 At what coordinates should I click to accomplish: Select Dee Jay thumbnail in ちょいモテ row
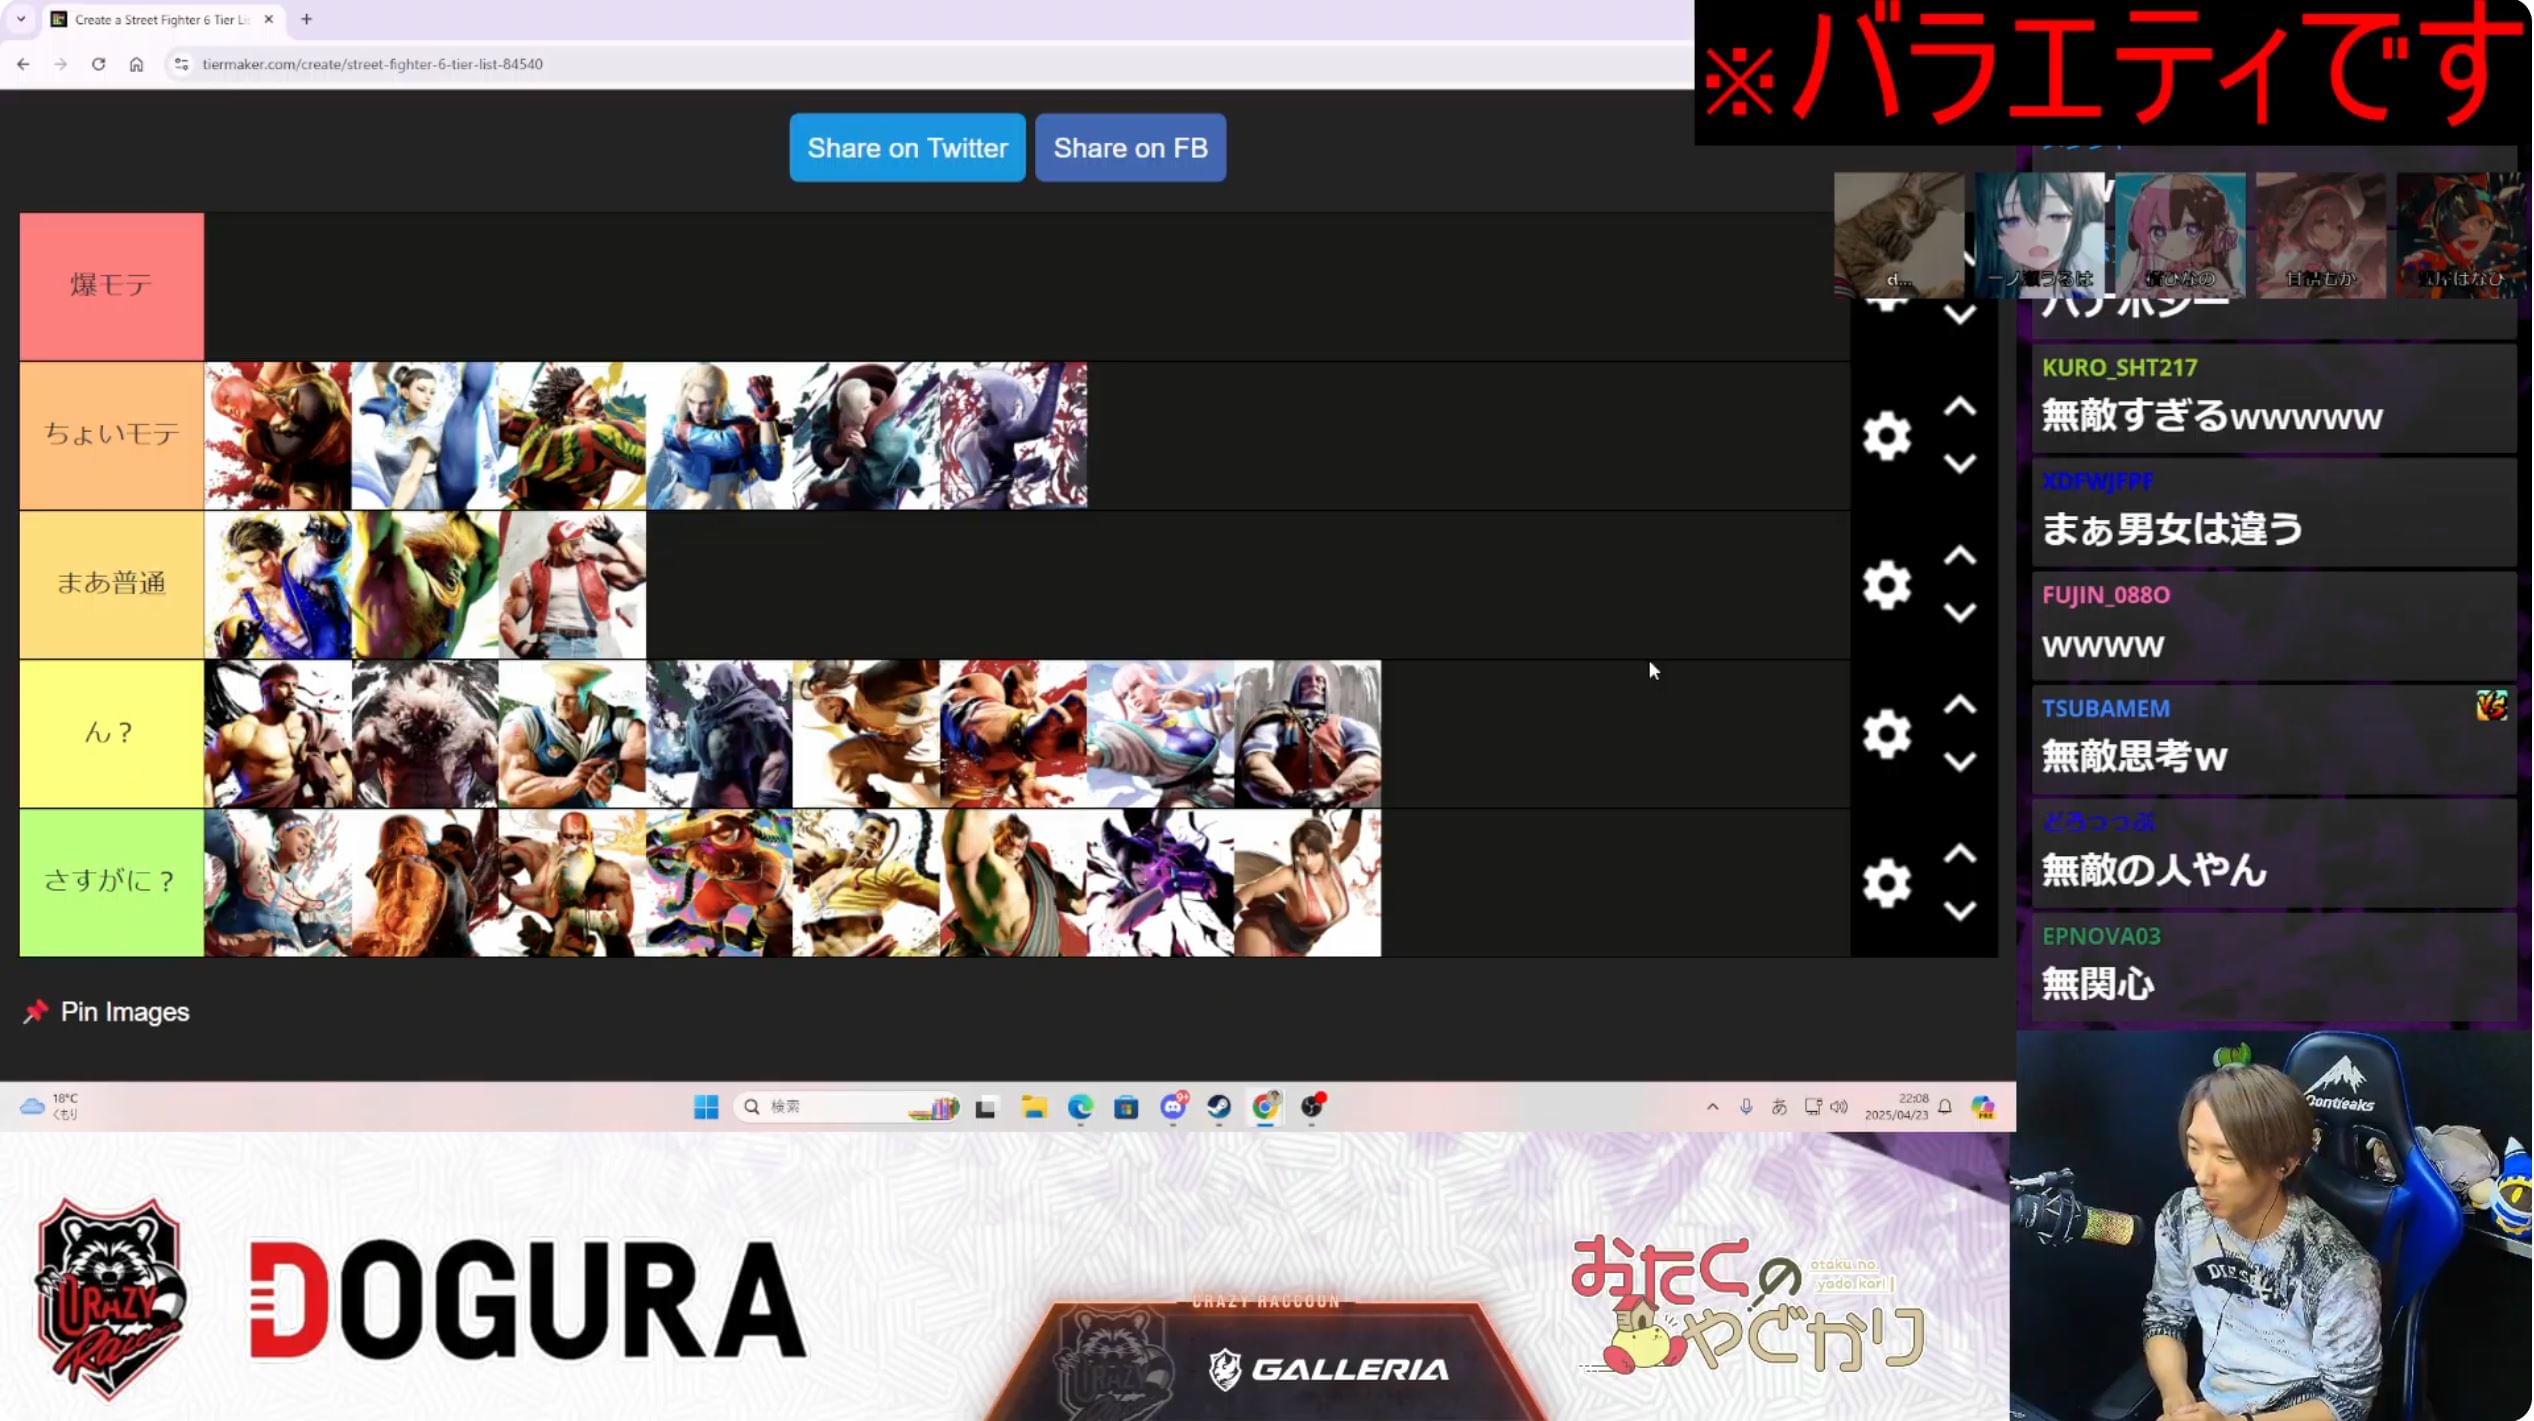[x=572, y=436]
